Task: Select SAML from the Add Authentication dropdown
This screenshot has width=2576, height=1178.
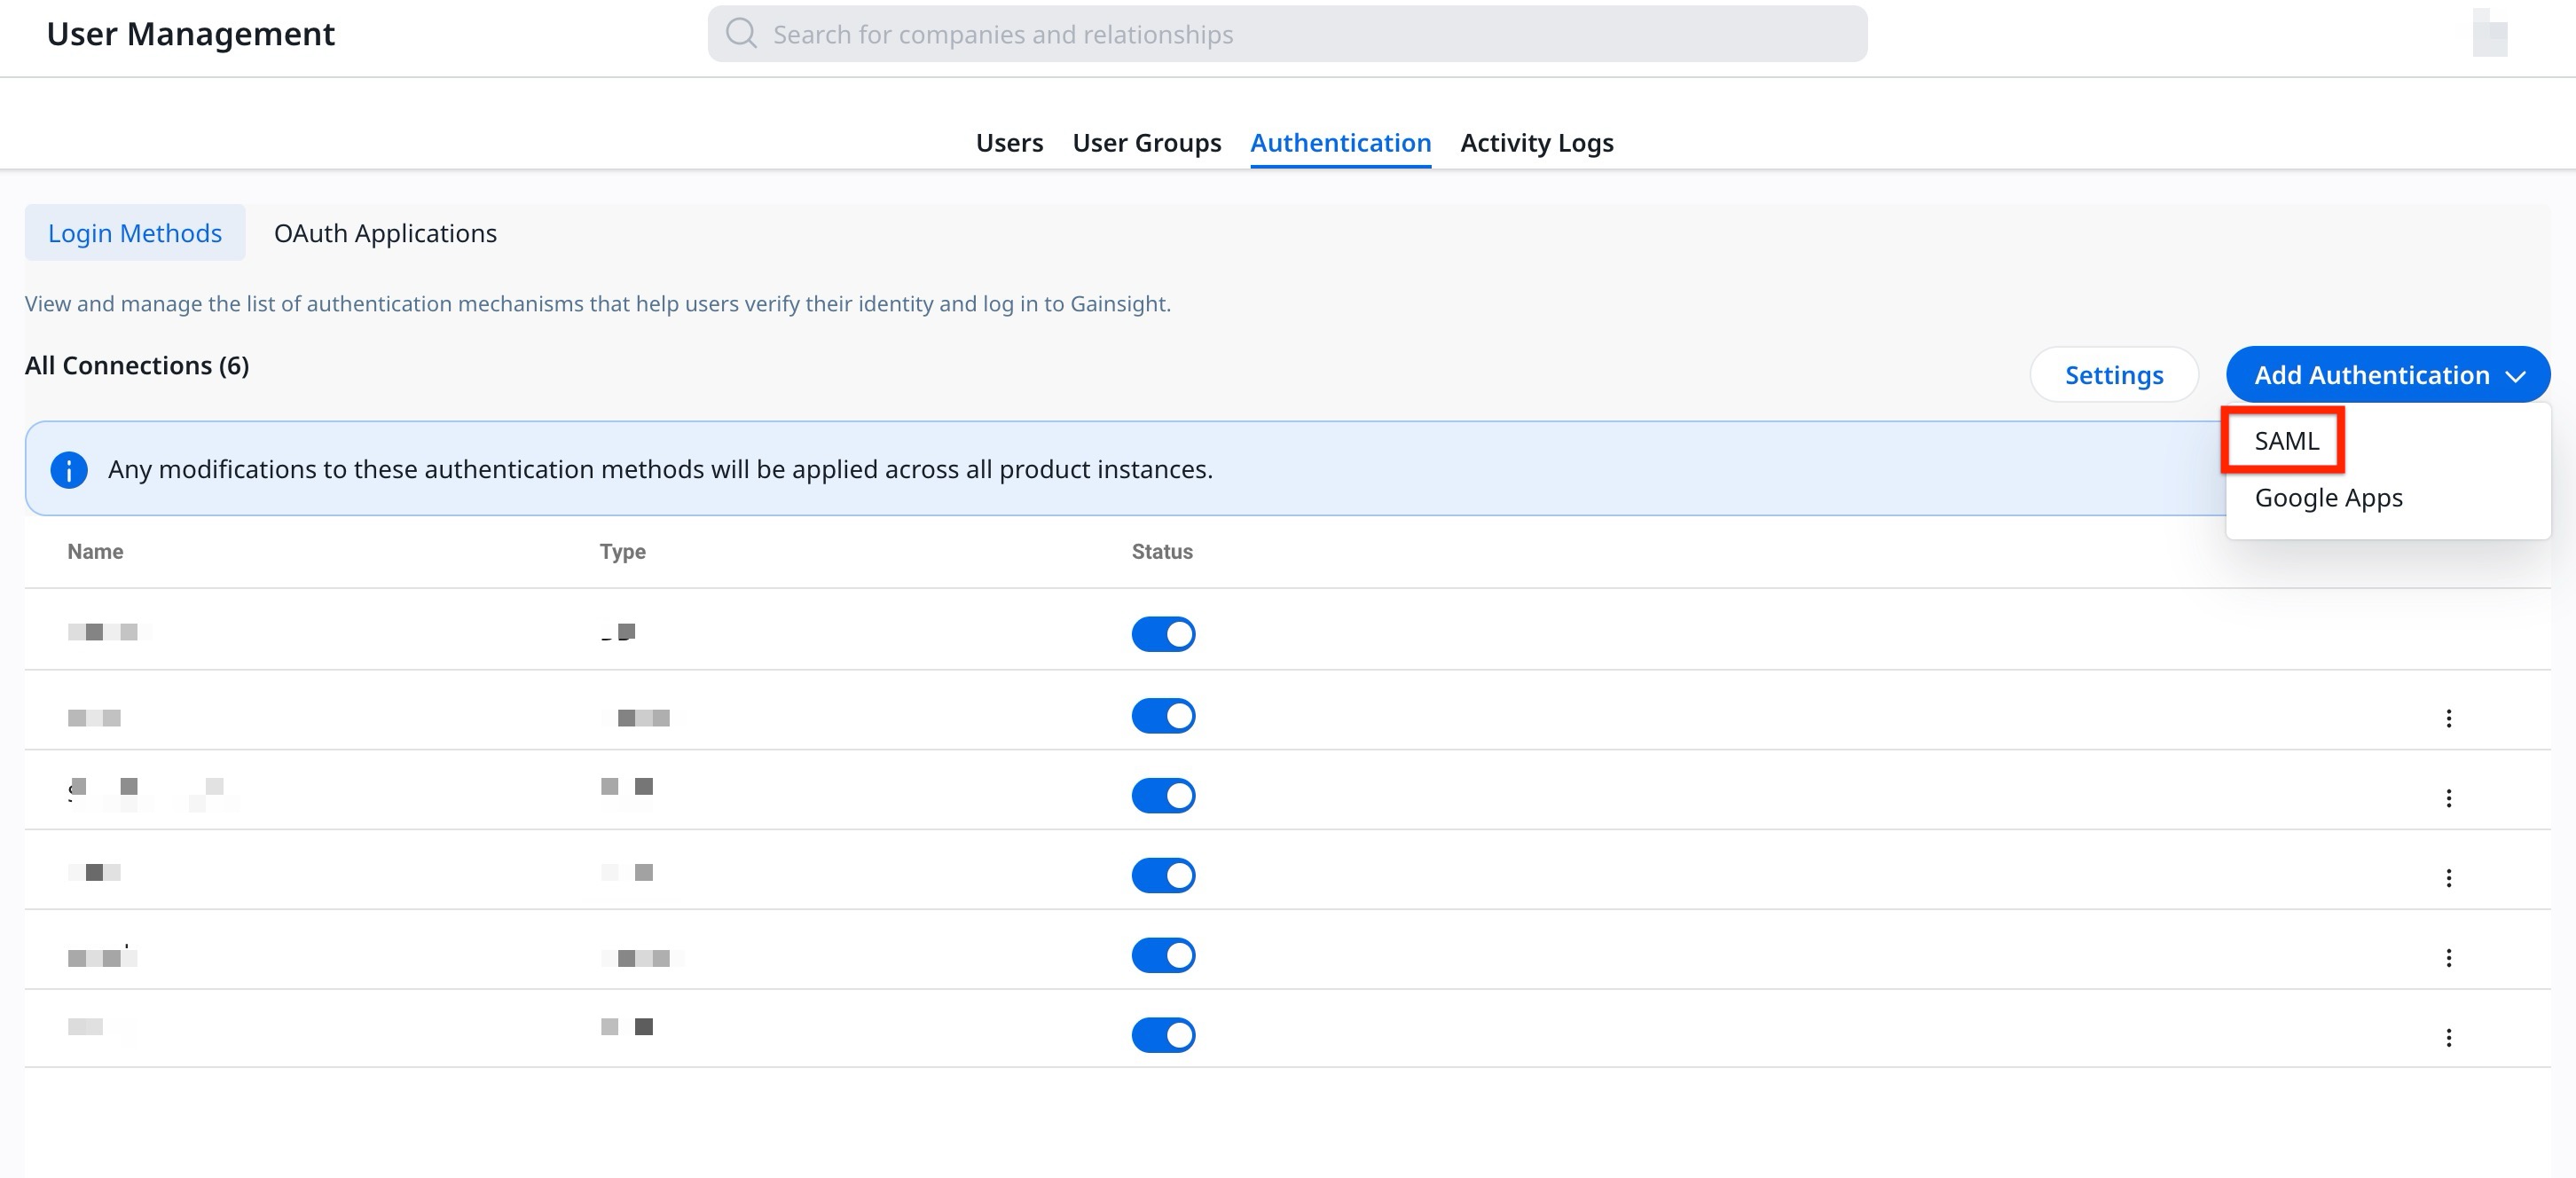Action: 2286,440
